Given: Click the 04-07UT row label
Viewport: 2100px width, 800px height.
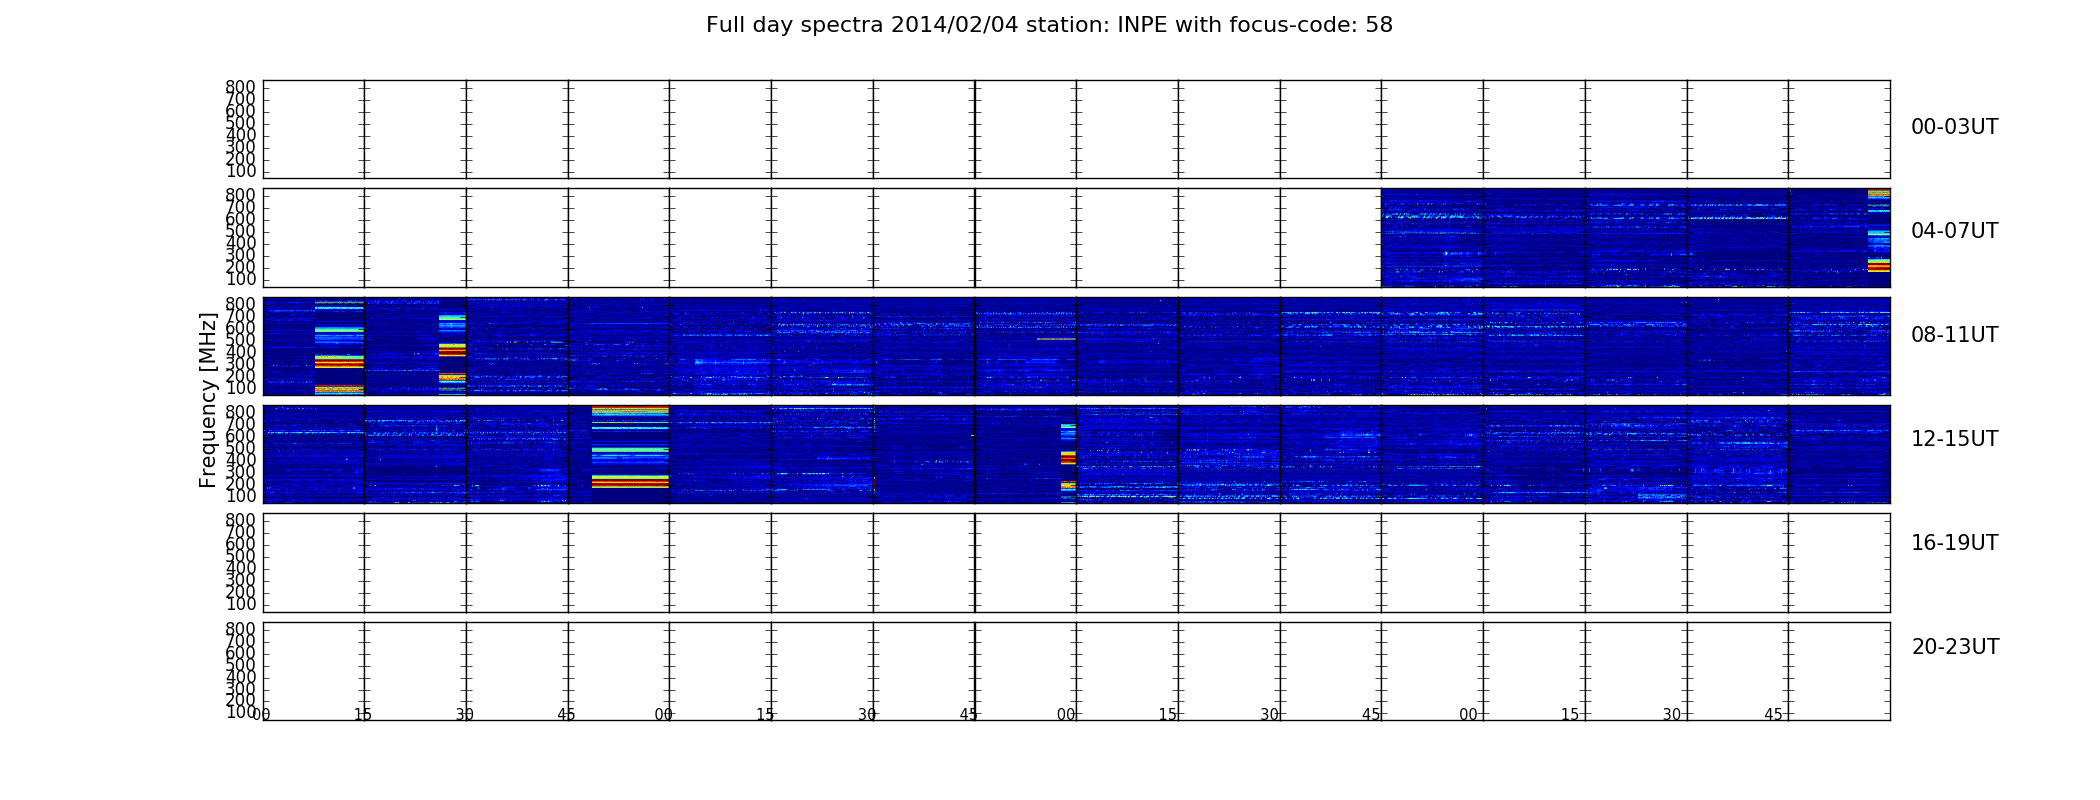Looking at the screenshot, I should [1954, 231].
